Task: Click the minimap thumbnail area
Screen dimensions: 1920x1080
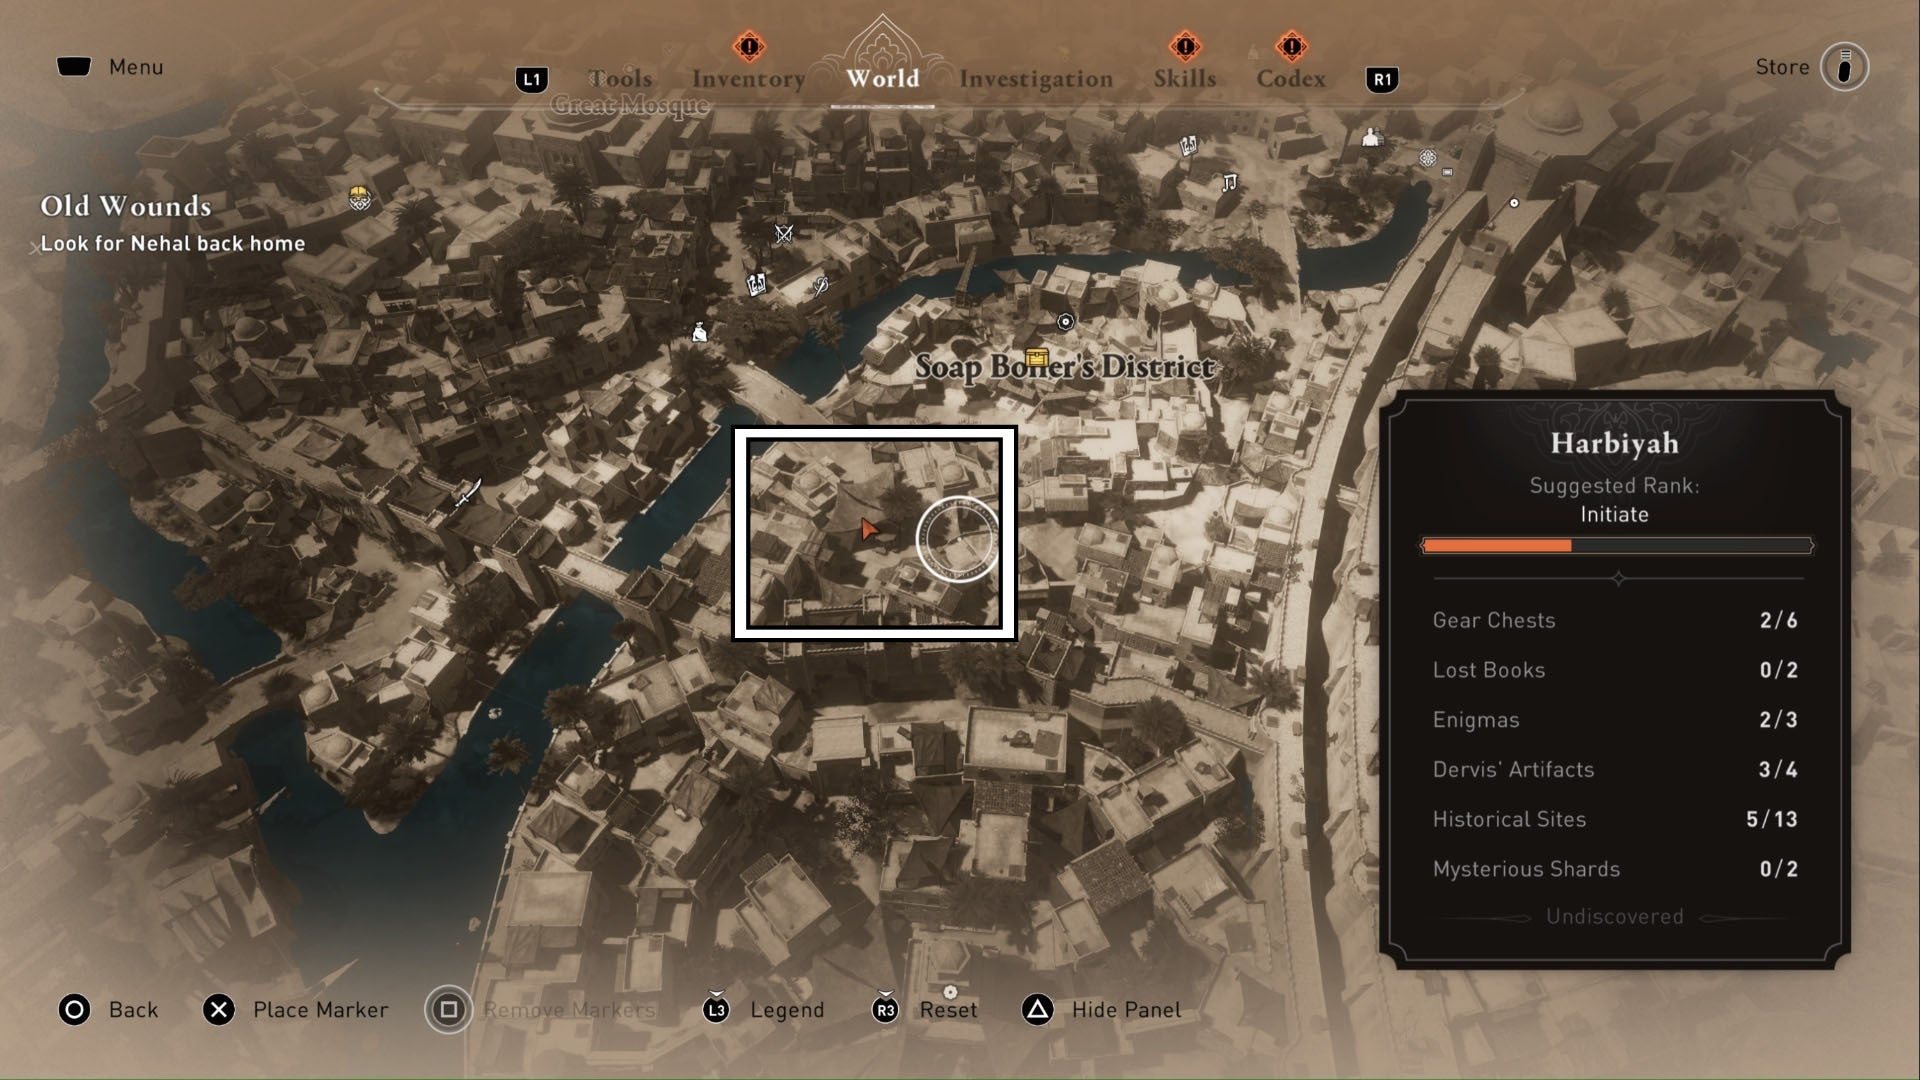Action: point(874,533)
